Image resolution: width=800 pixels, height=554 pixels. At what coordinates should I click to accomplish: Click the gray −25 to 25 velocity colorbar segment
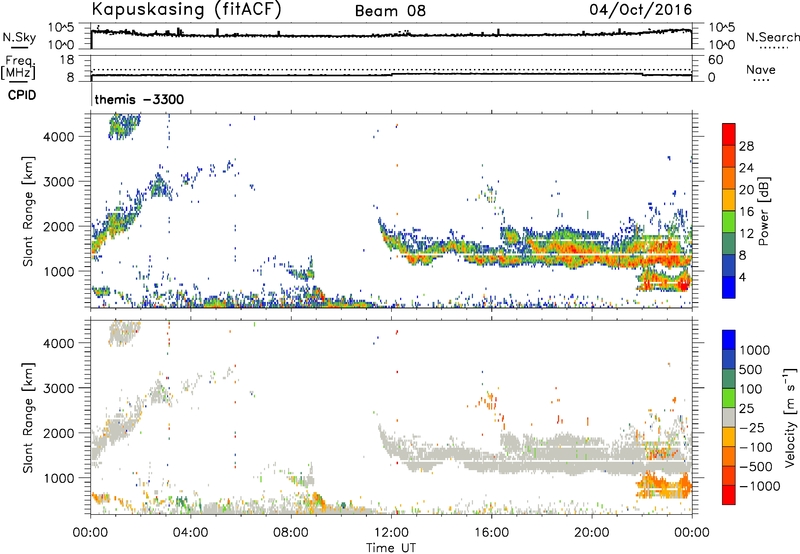click(x=729, y=417)
